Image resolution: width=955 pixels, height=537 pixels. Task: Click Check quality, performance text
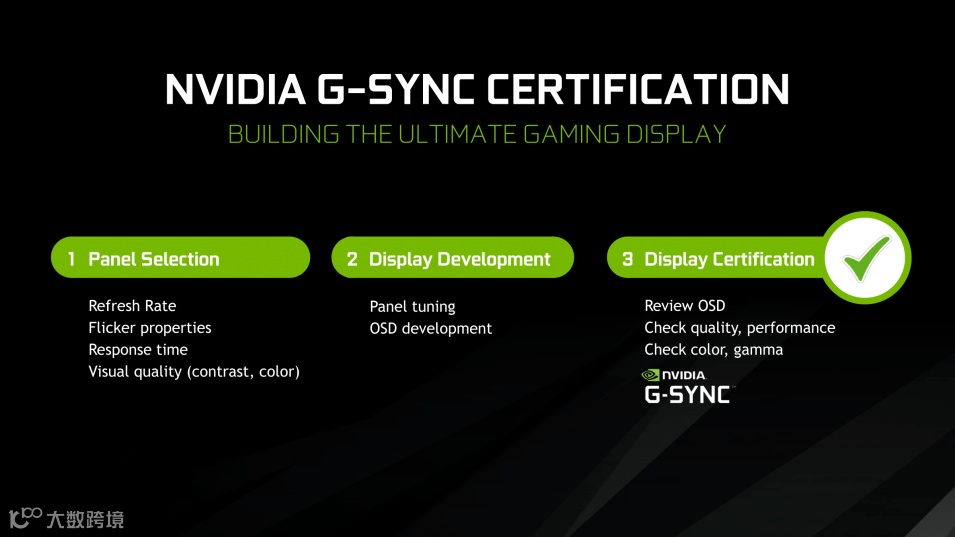(x=740, y=328)
